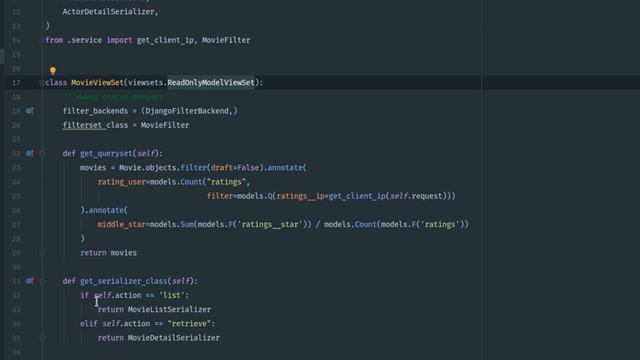Toggle the fold marker at the .service import line
Image resolution: width=640 pixels, height=360 pixels.
[42, 40]
